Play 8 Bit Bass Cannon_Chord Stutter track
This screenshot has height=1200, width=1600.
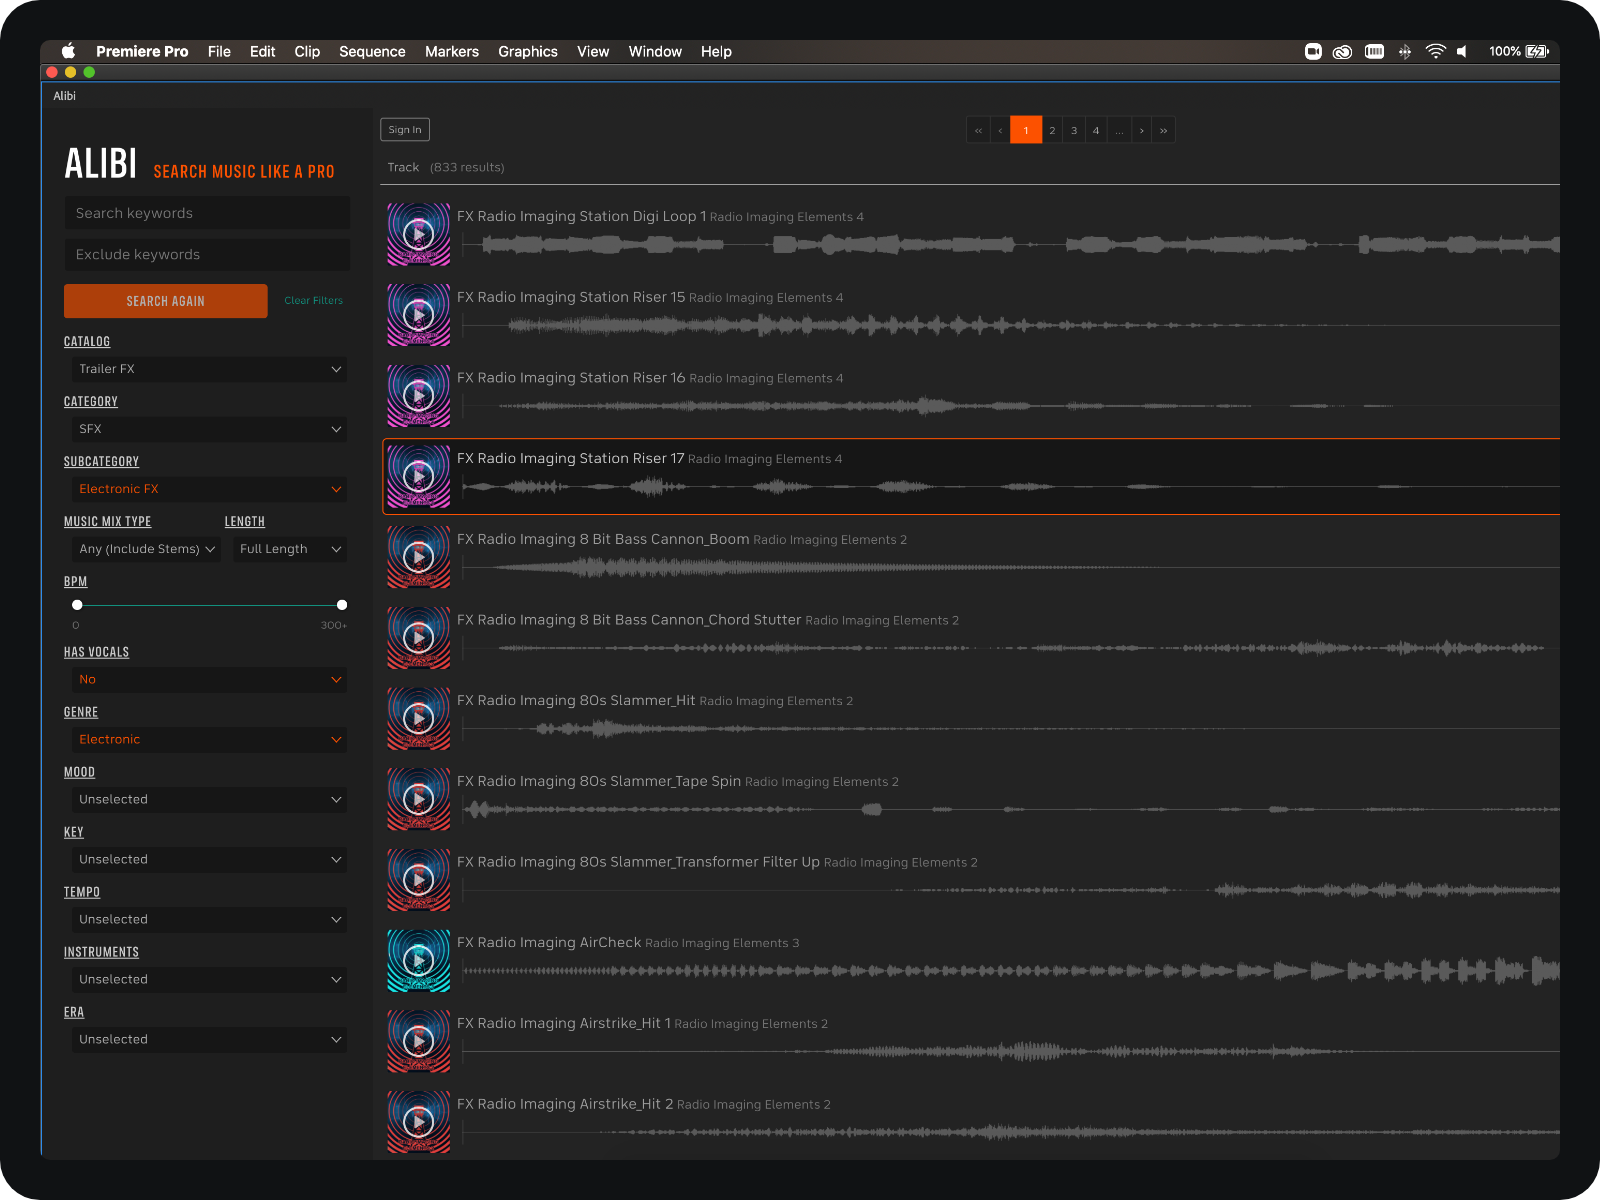(419, 638)
